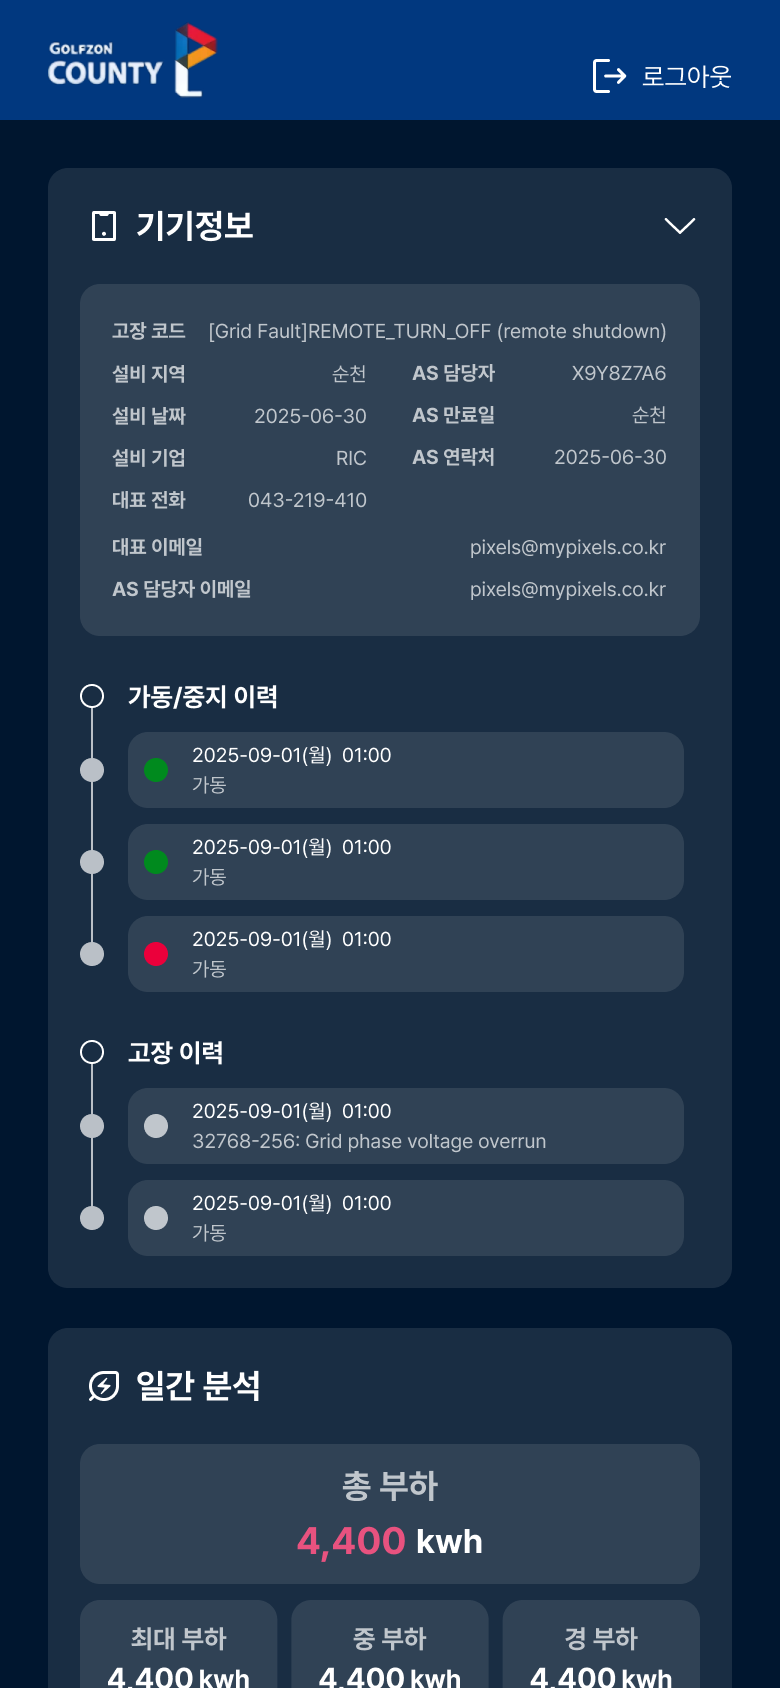Select the Grid phase voltage overrun entry
This screenshot has width=780, height=1688.
tap(405, 1126)
